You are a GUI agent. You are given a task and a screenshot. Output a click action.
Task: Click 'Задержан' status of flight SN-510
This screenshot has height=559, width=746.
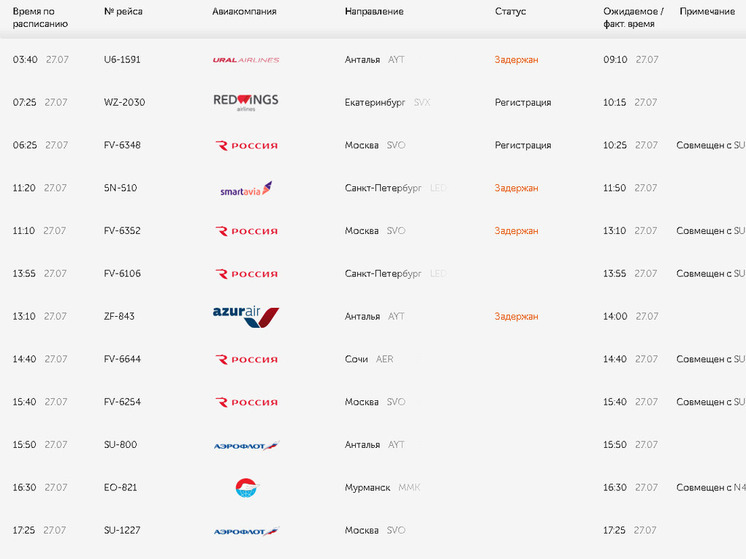pos(516,188)
